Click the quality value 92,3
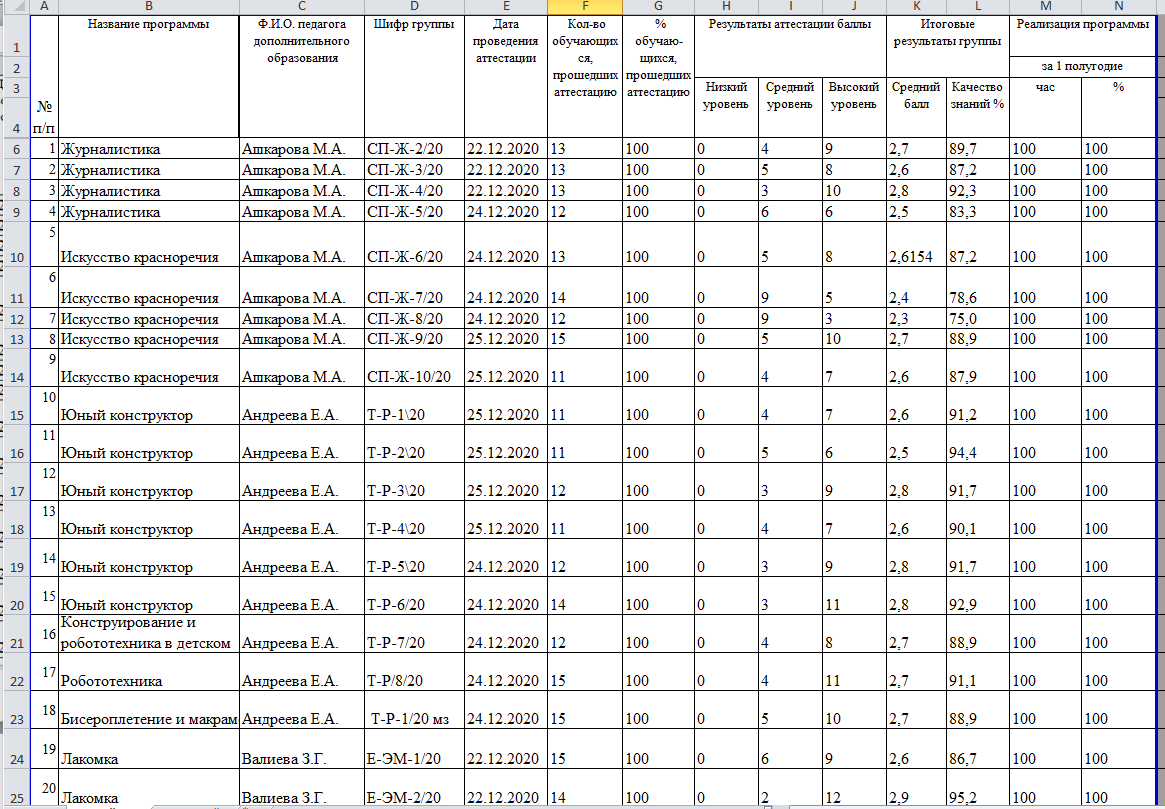 click(x=978, y=191)
